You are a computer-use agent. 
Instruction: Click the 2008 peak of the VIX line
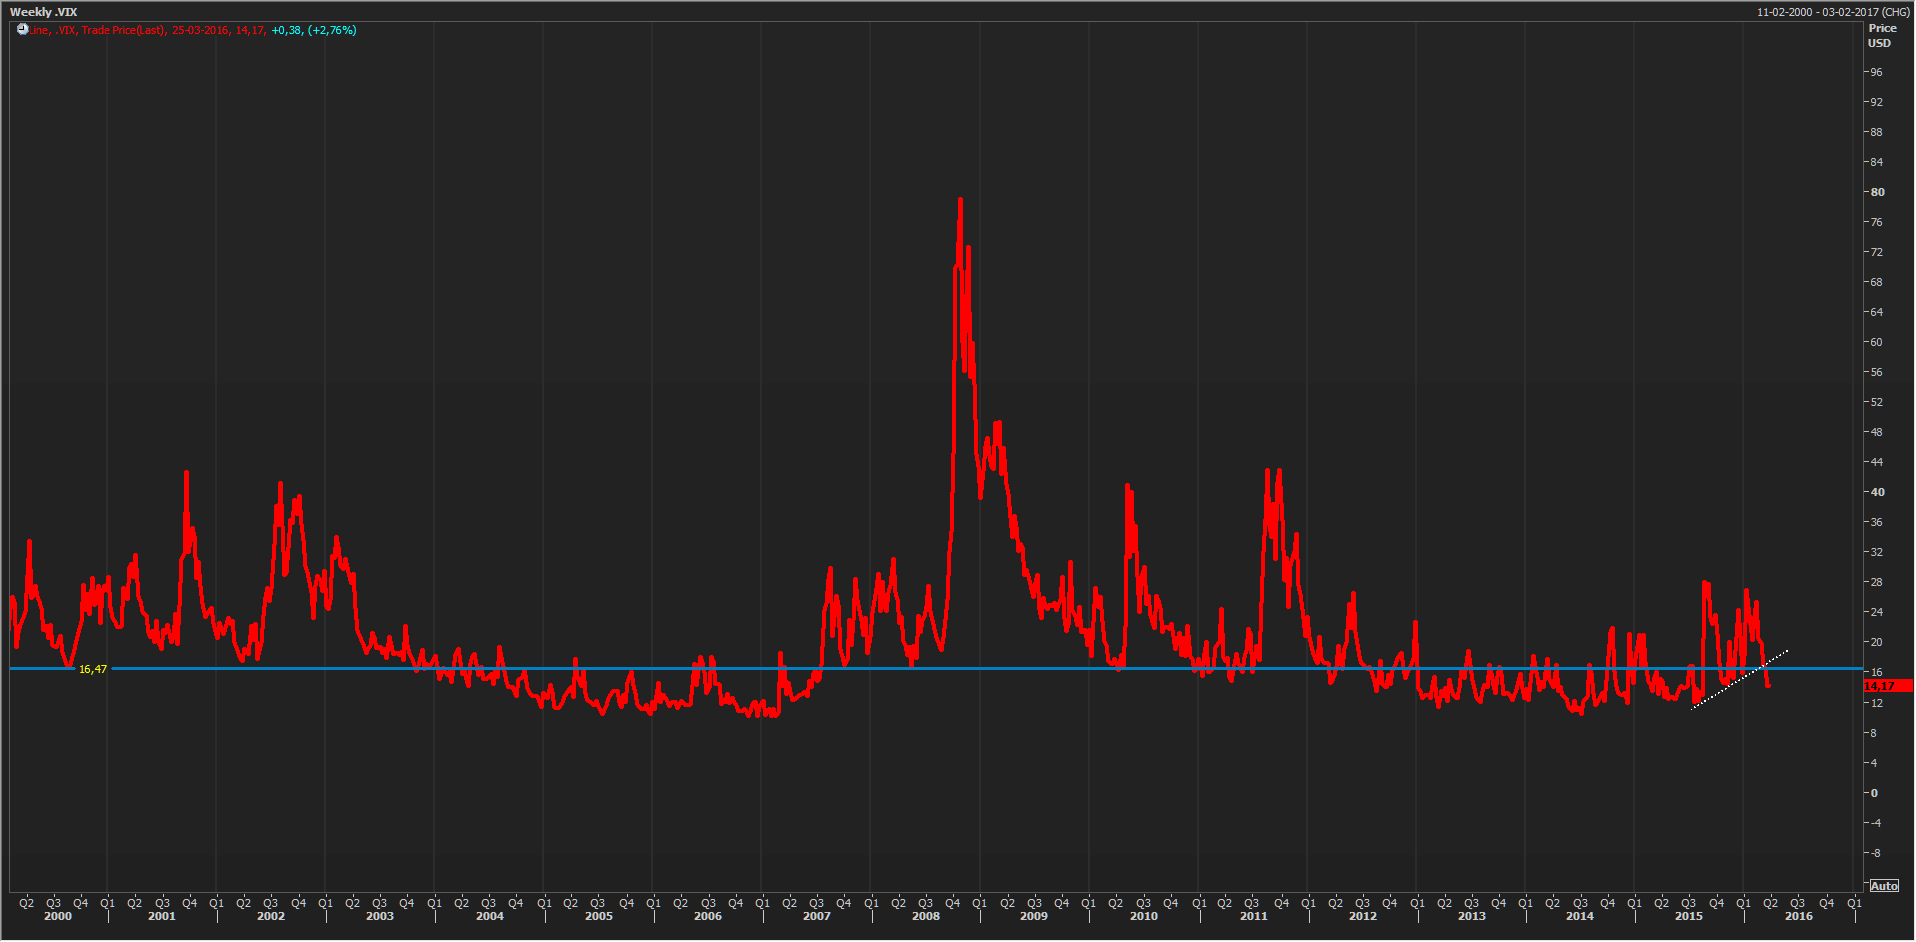tap(960, 200)
